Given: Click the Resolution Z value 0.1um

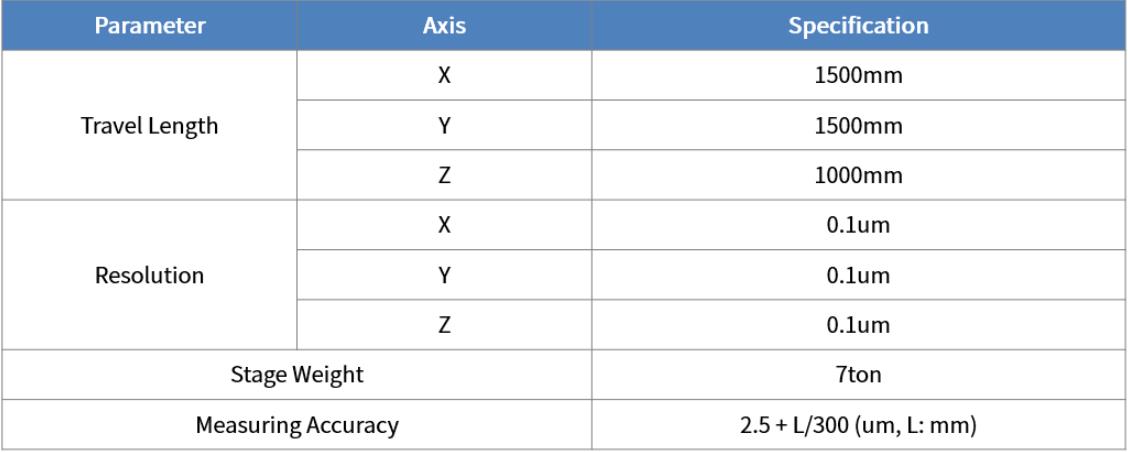Looking at the screenshot, I should [x=858, y=325].
